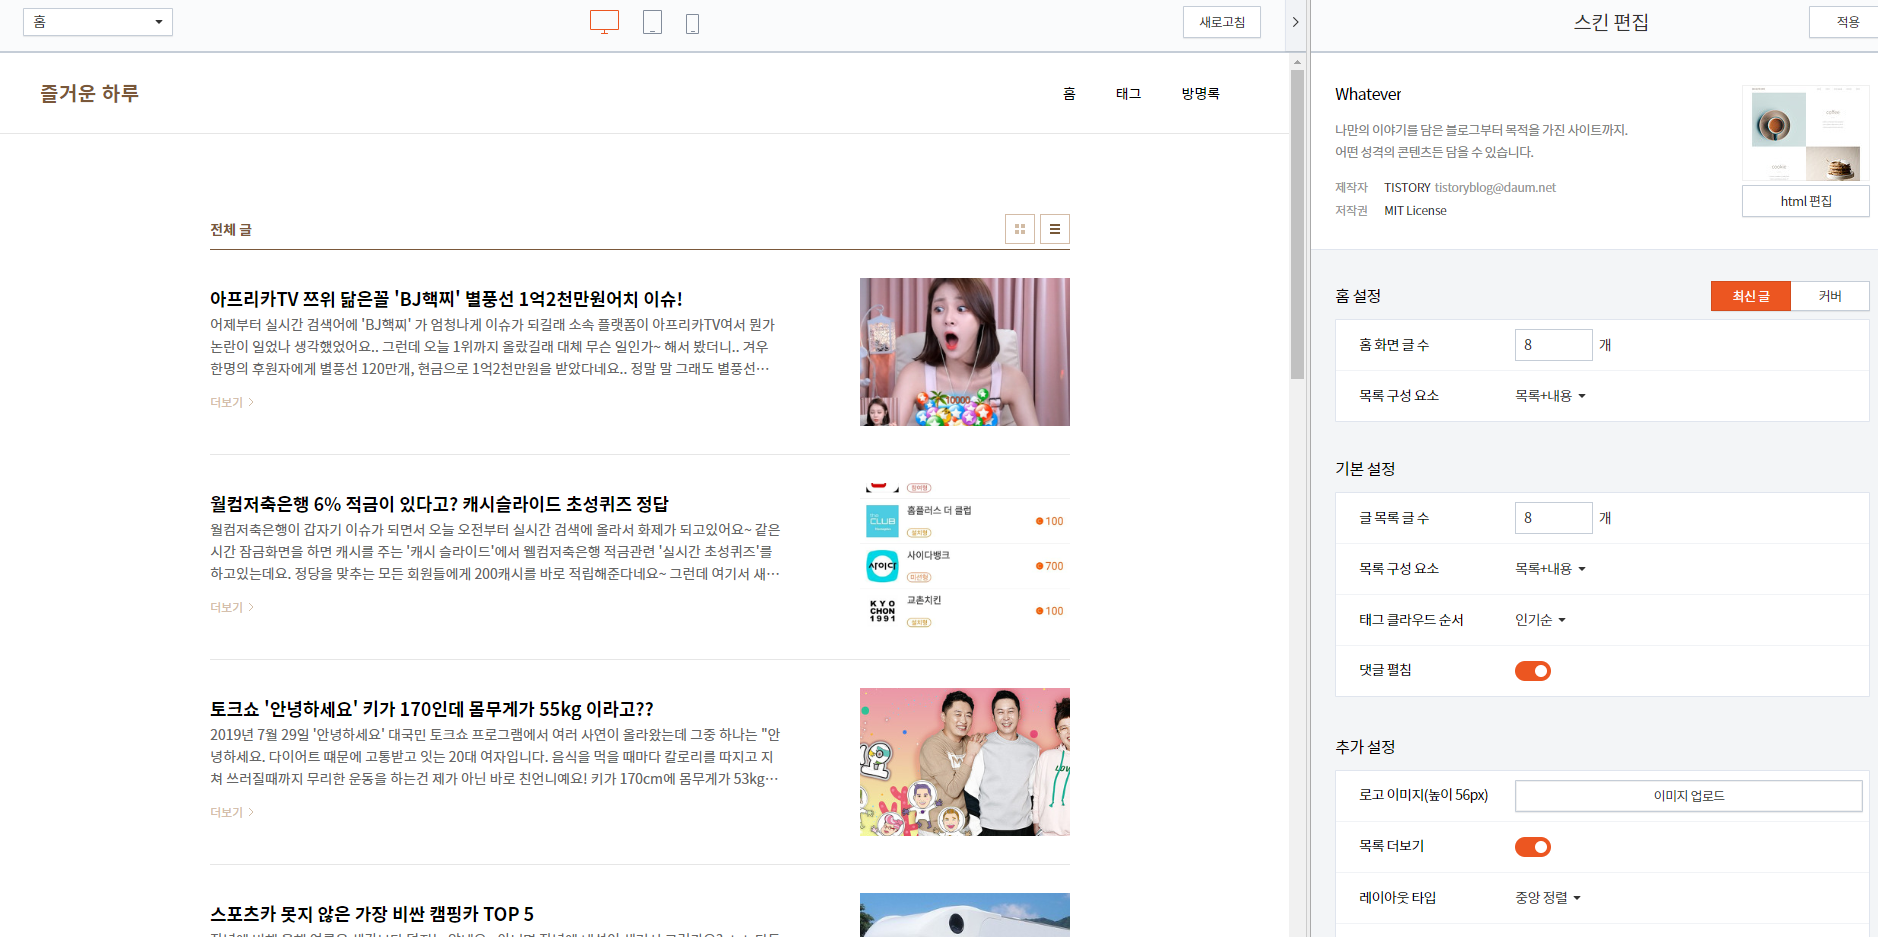Click the 전체 글 heading
1878x937 pixels.
pyautogui.click(x=231, y=230)
